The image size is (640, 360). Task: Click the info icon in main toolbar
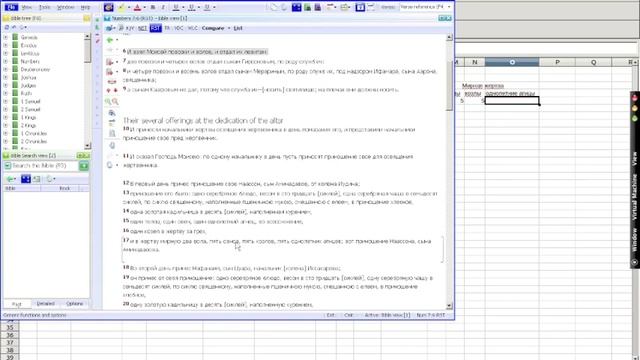click(360, 7)
